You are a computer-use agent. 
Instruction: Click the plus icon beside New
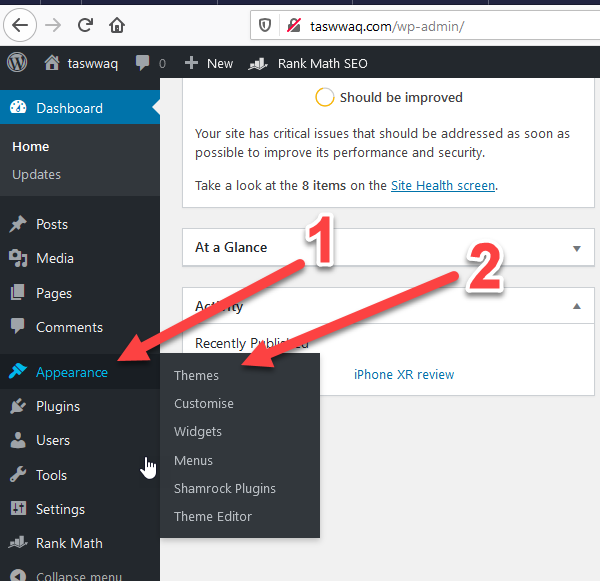pos(191,63)
